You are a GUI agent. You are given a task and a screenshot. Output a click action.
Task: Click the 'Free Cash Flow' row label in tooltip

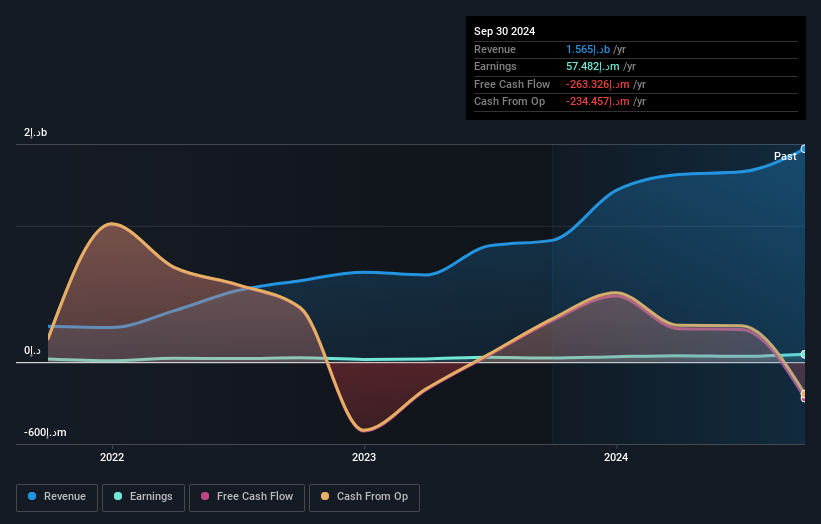(x=512, y=84)
